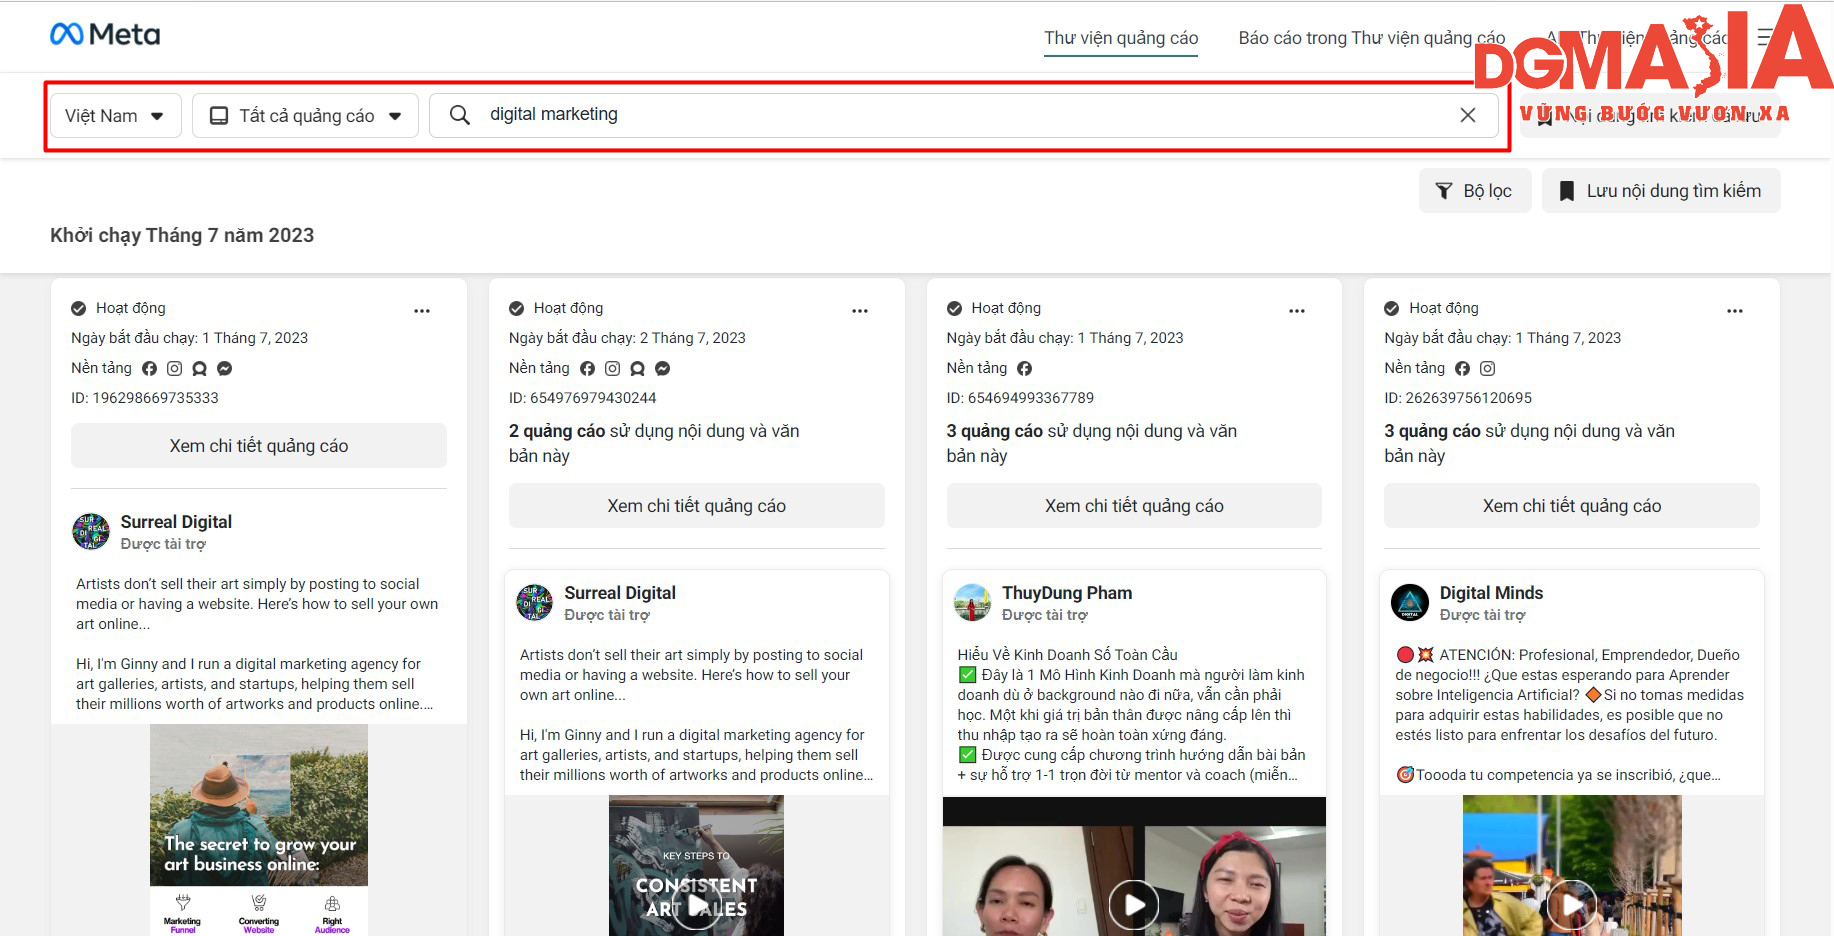Open more options on ad 654694993367789

point(1297,311)
